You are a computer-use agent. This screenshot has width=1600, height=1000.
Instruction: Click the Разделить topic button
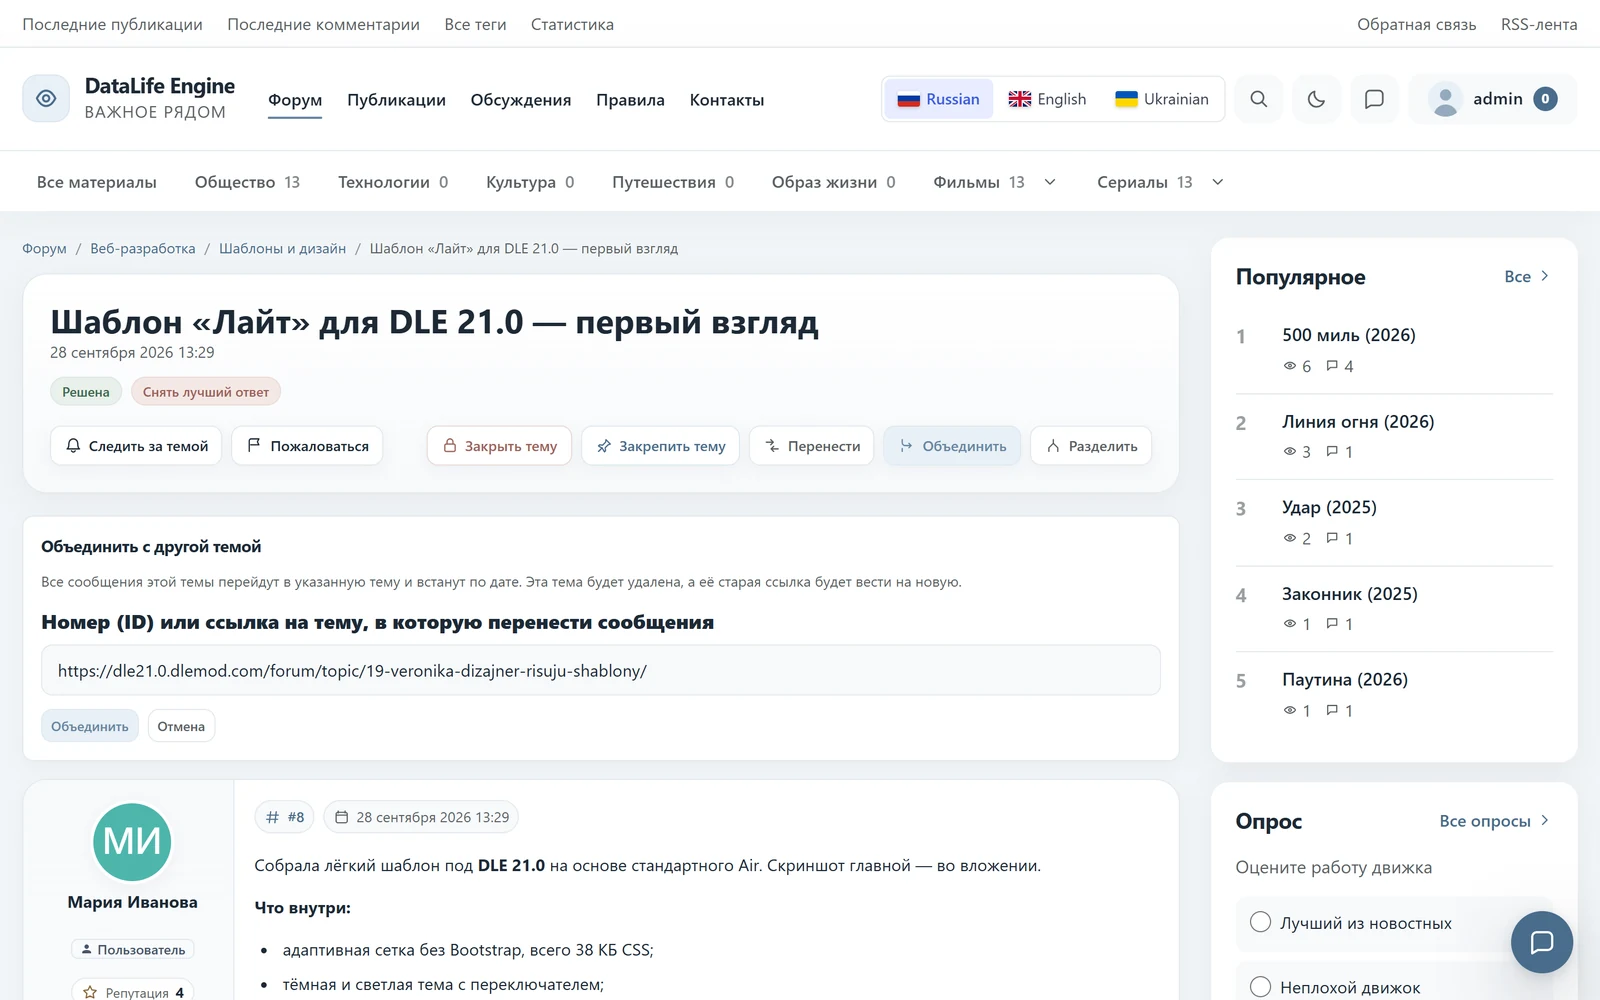[1091, 446]
